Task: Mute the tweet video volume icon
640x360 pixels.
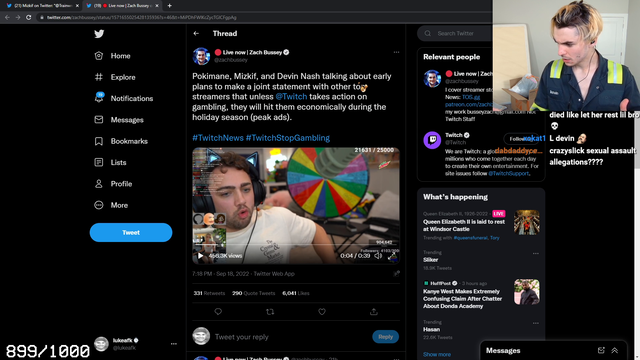Action: click(x=378, y=256)
